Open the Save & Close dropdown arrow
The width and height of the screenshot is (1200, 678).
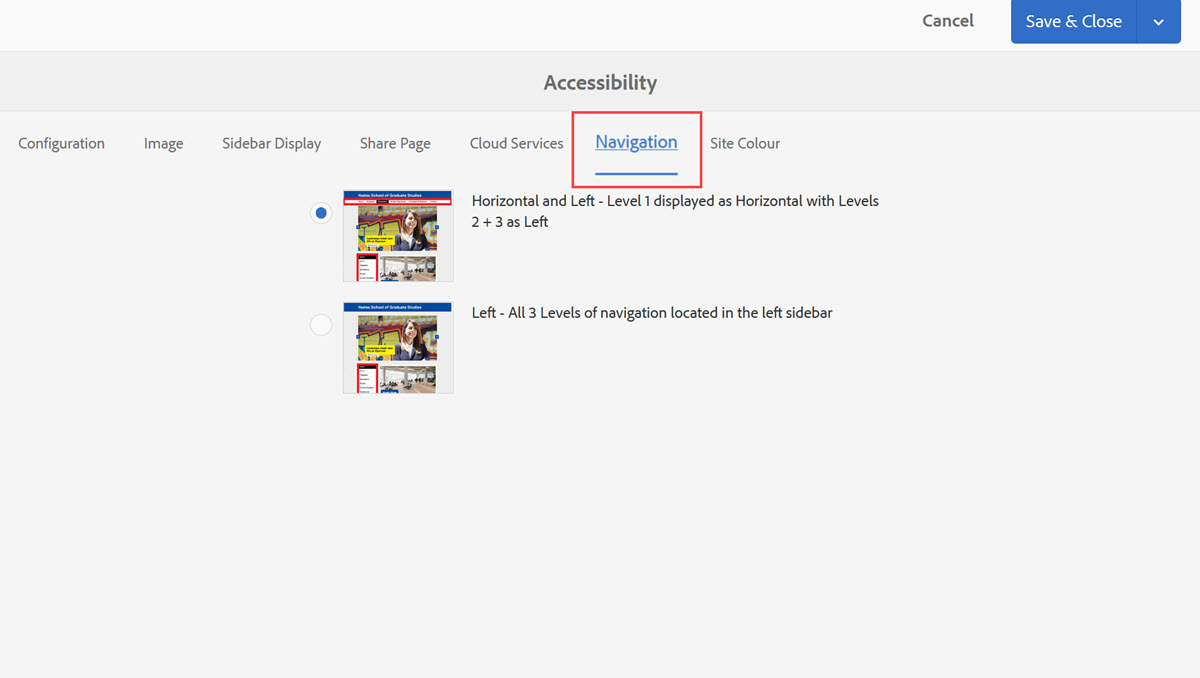pyautogui.click(x=1159, y=22)
